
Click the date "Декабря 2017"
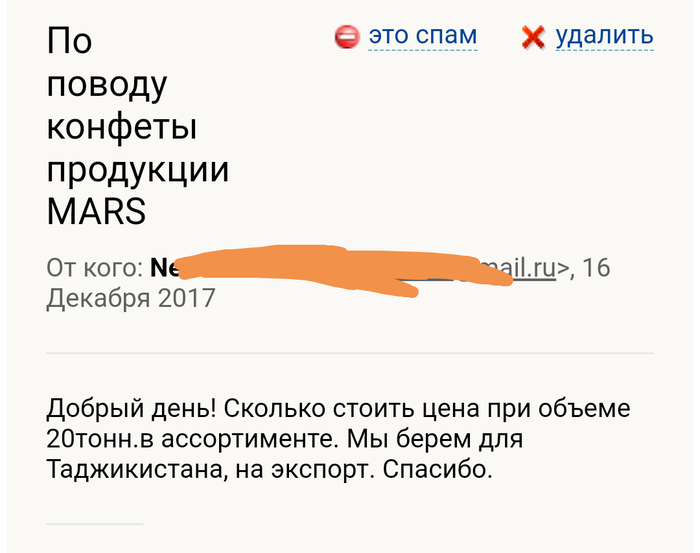tap(131, 298)
